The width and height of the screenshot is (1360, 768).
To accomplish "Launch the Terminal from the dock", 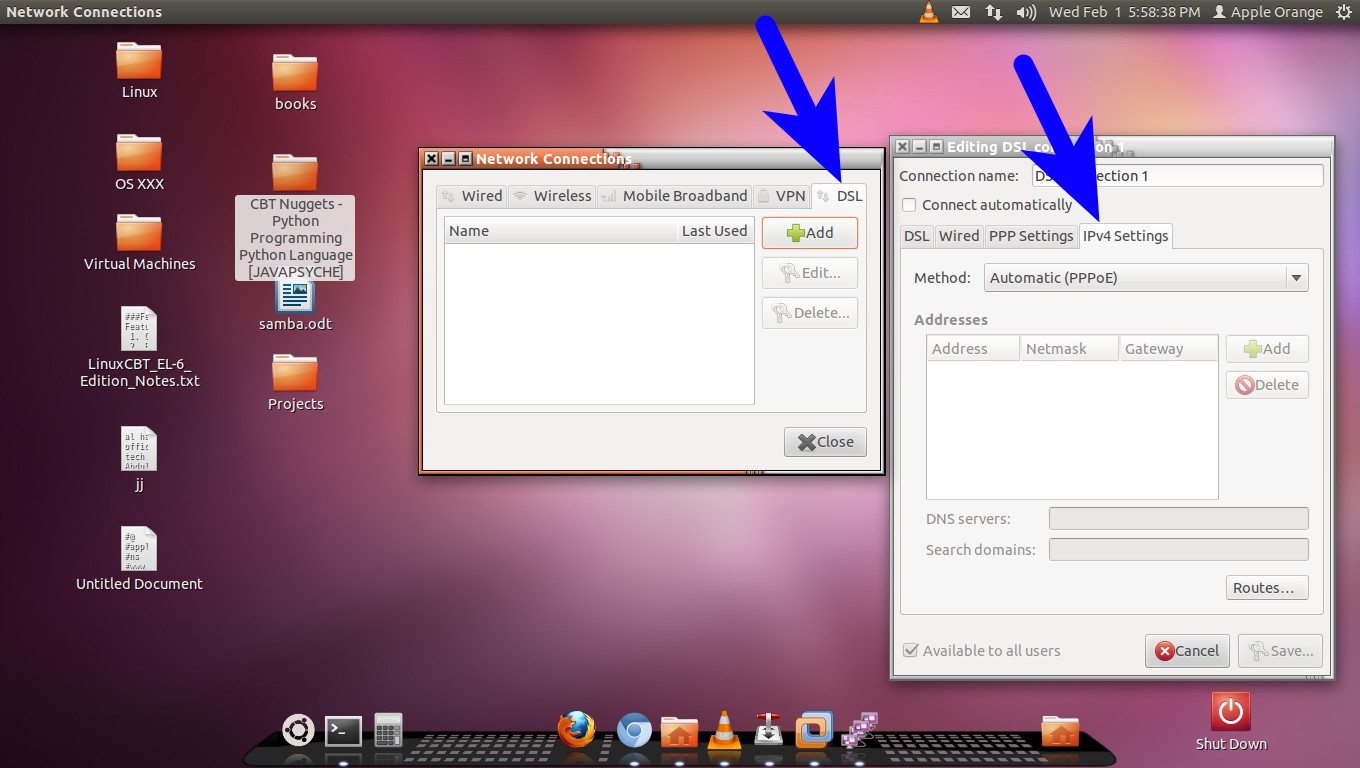I will click(x=343, y=731).
